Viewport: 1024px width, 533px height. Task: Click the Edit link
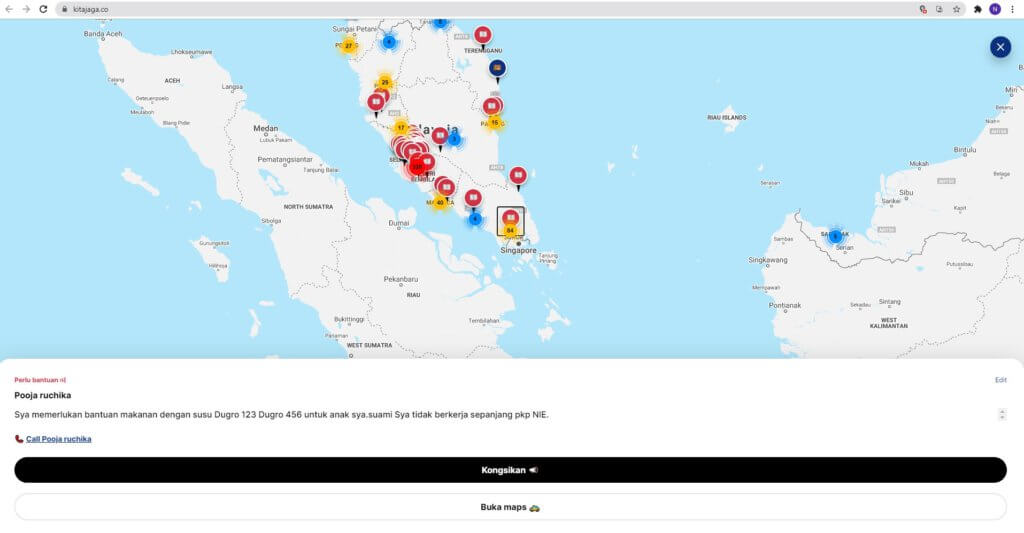[x=1000, y=380]
